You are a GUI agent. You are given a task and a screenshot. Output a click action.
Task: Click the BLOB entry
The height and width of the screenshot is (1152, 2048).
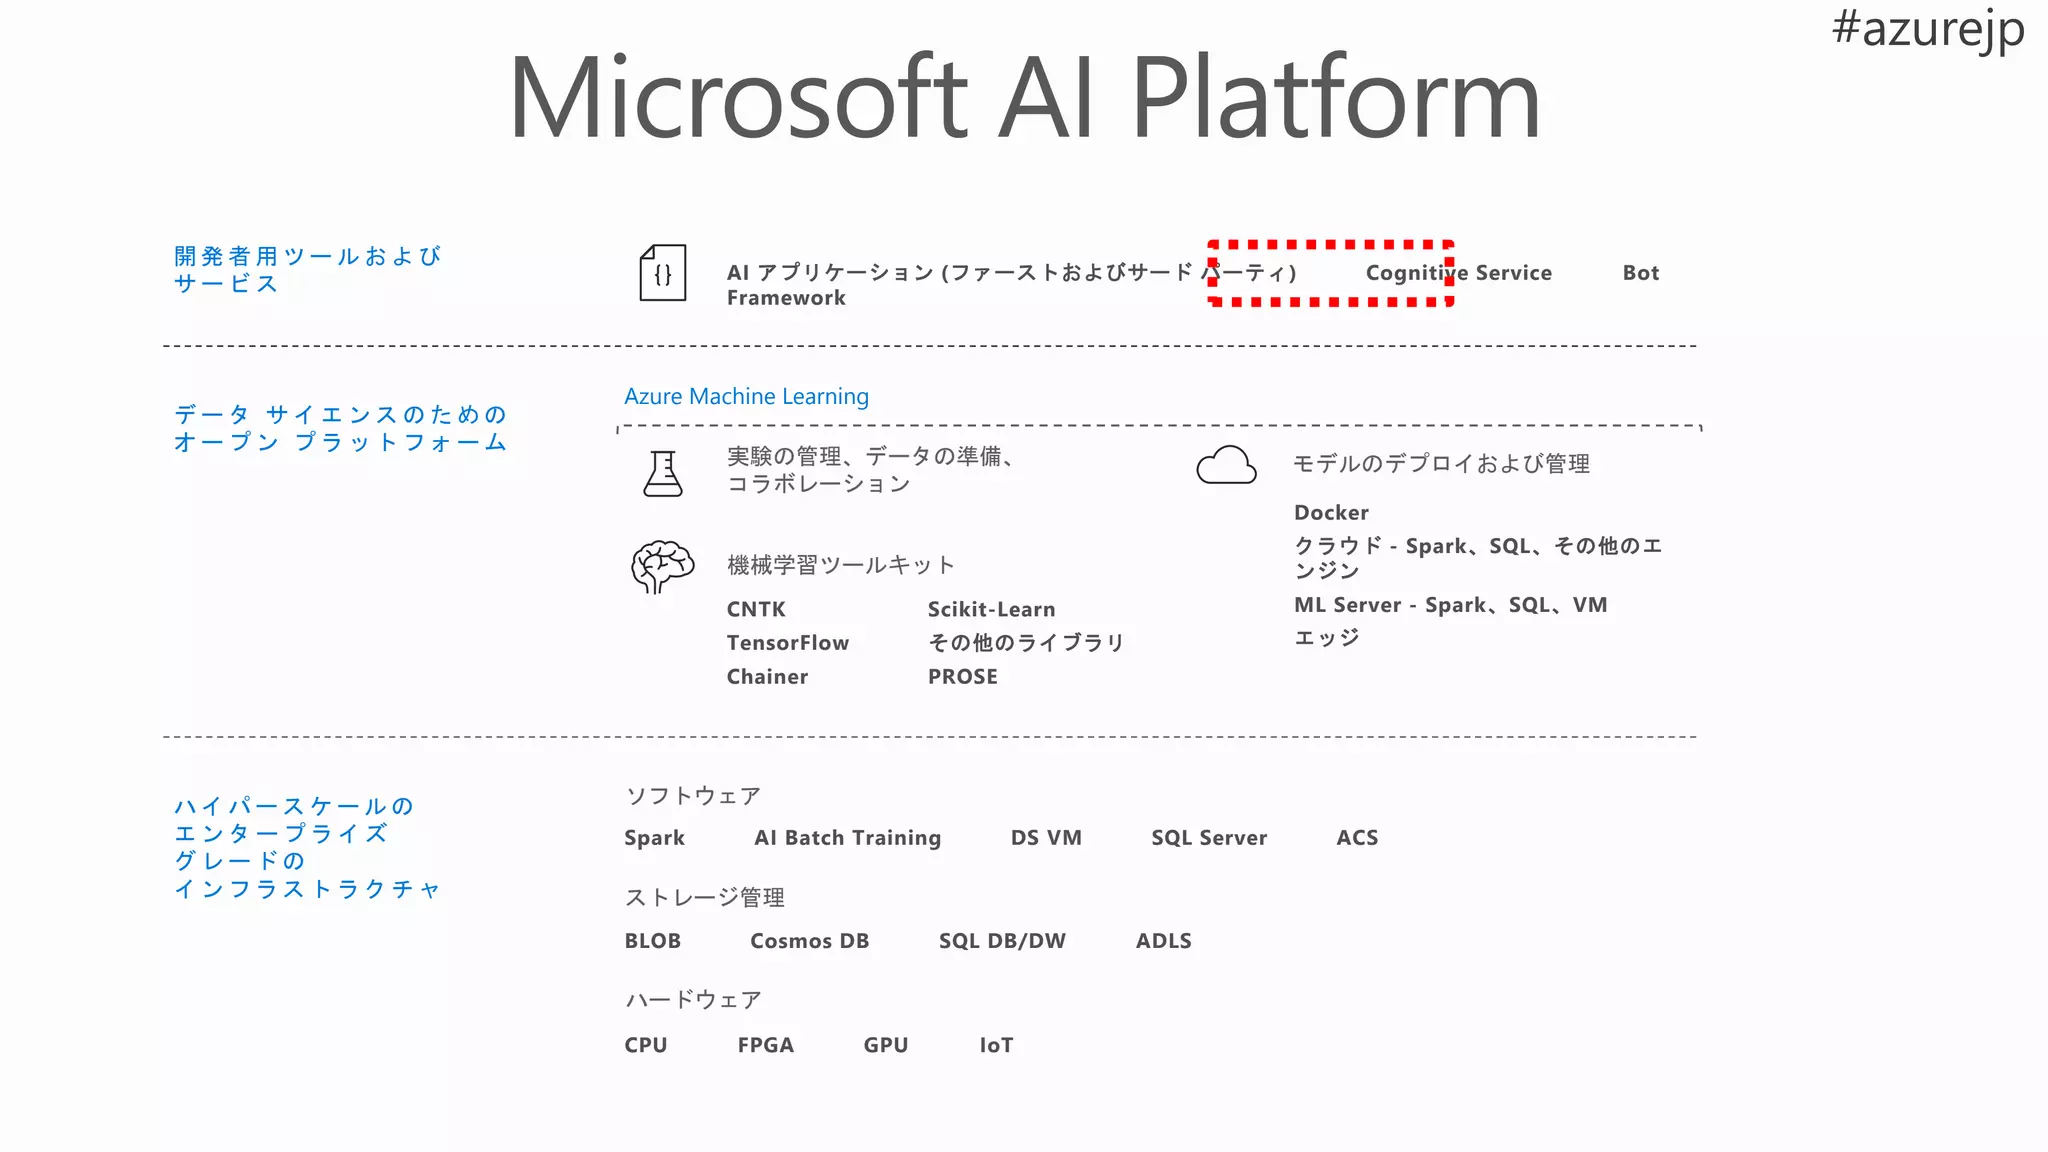point(653,941)
